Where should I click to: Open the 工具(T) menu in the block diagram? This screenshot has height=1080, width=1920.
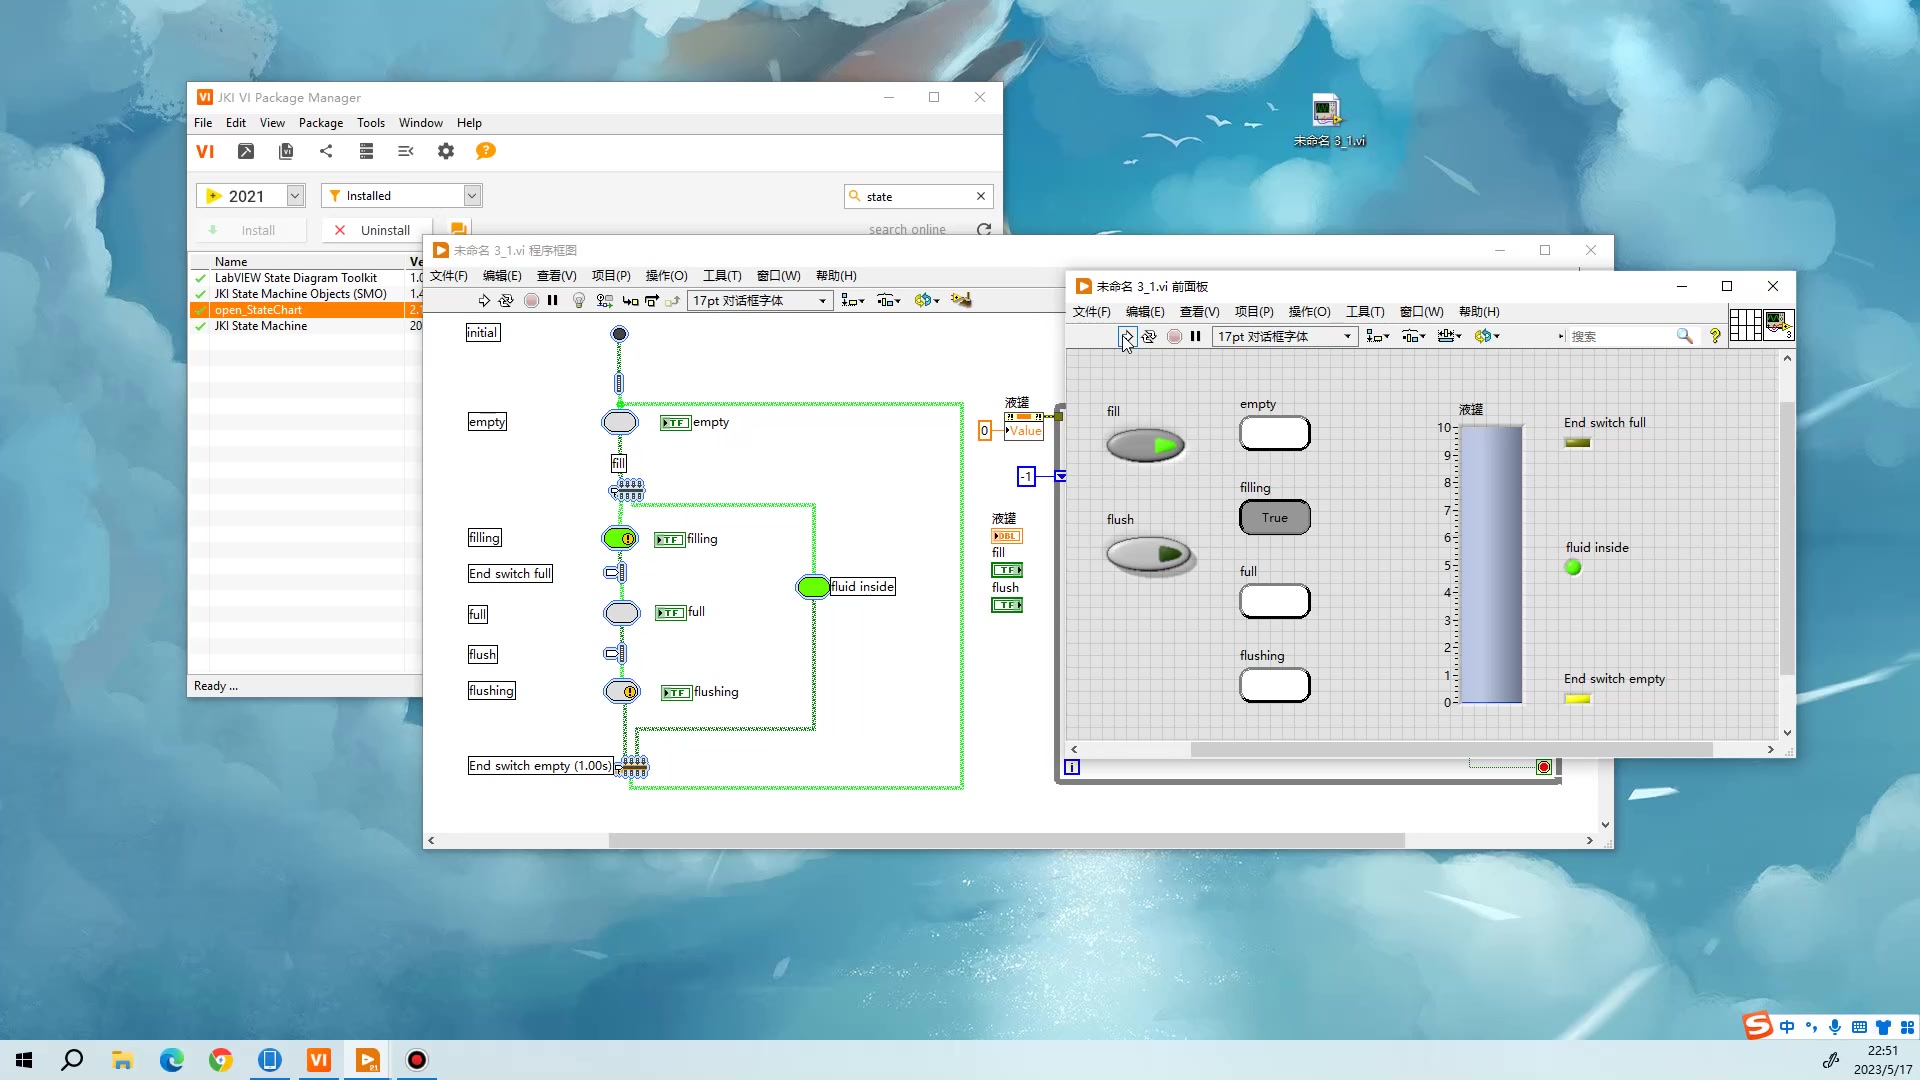click(722, 276)
